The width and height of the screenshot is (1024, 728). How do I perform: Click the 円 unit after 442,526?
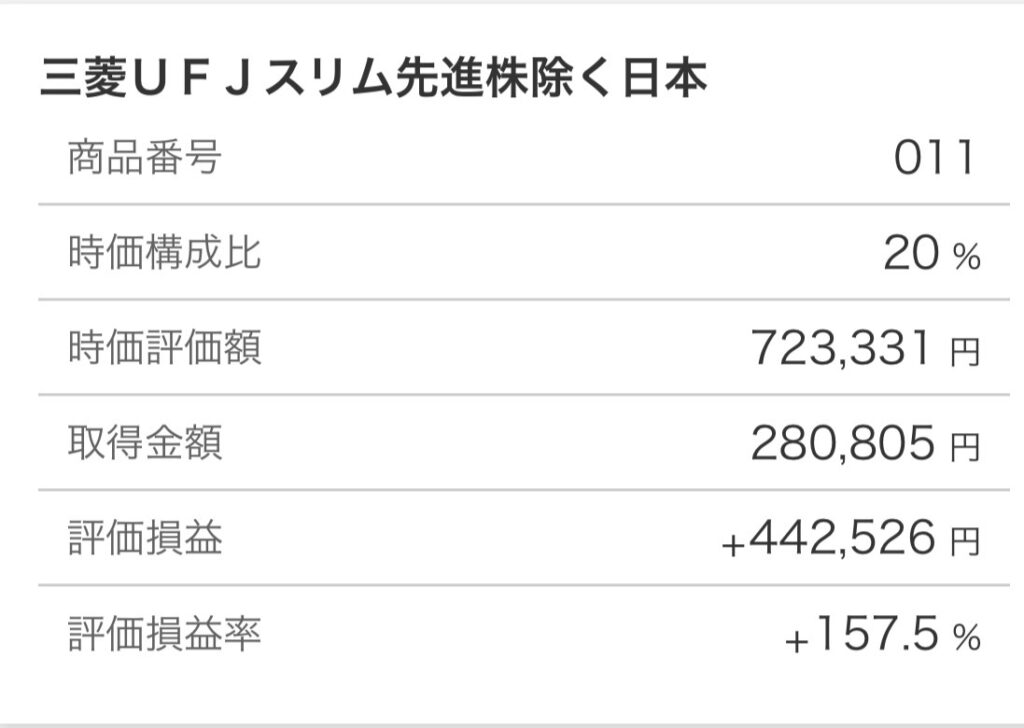tap(965, 544)
